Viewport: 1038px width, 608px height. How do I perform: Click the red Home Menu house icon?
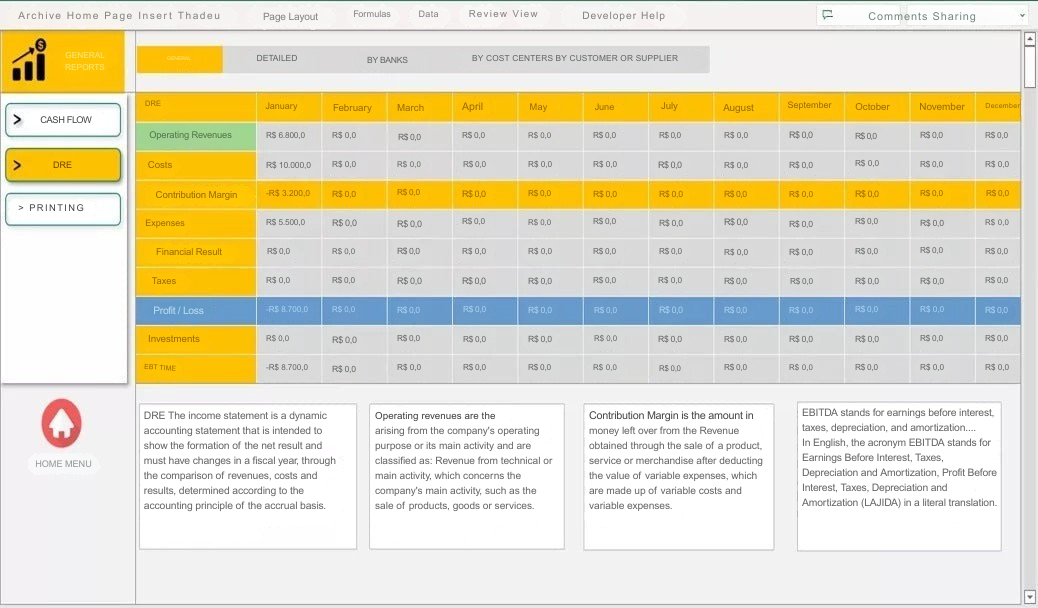point(61,422)
